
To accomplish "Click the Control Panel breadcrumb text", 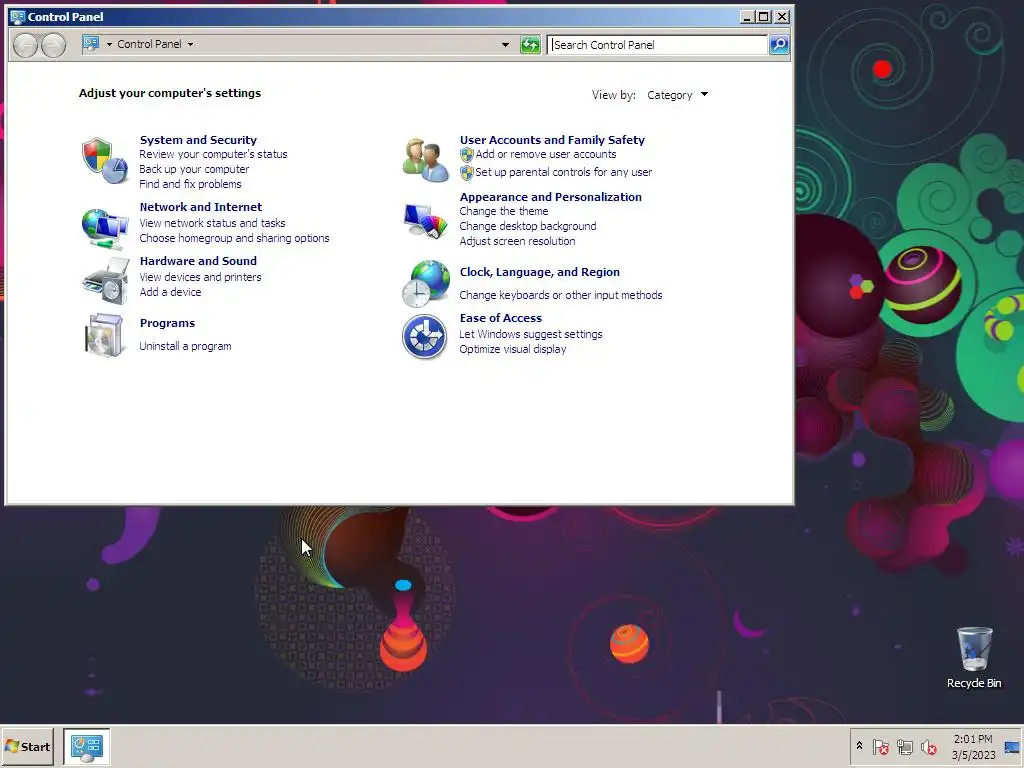I will point(149,44).
